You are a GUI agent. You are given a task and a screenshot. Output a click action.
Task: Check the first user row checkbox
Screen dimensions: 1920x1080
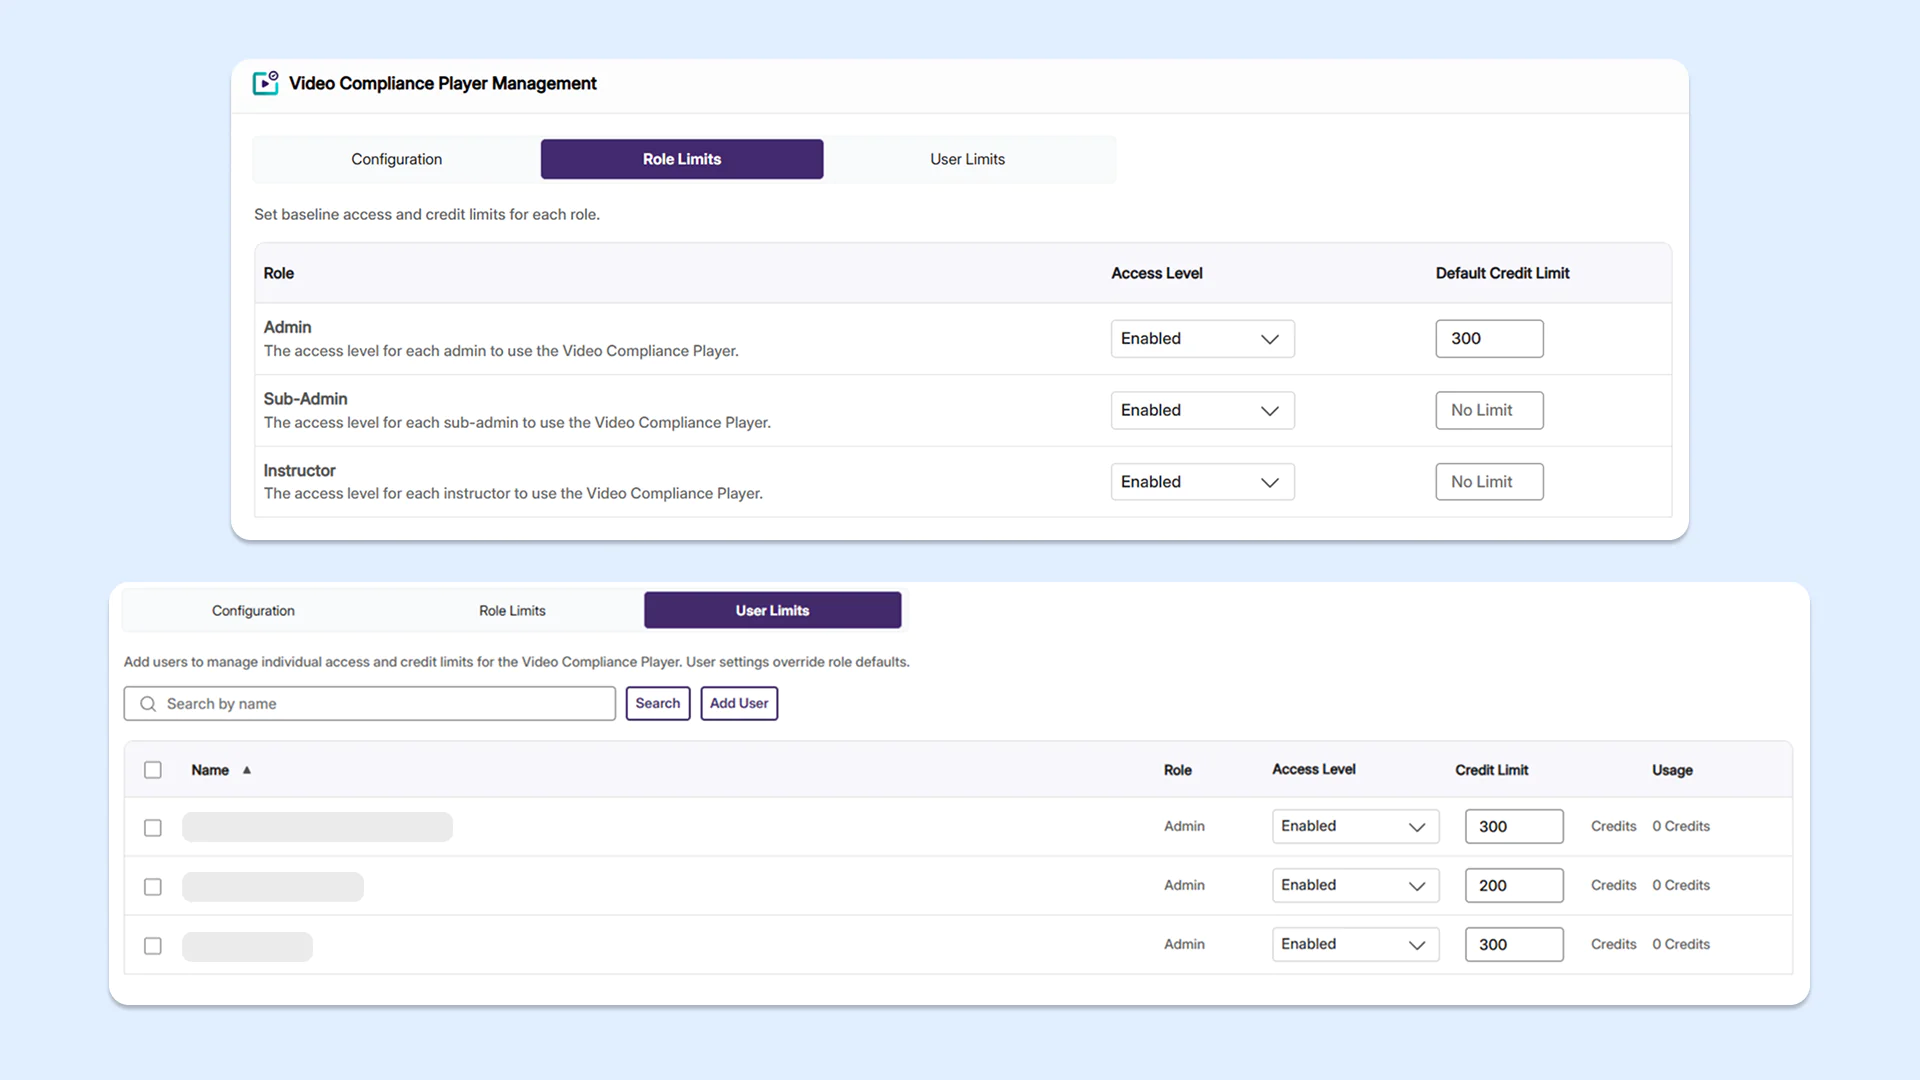point(153,828)
